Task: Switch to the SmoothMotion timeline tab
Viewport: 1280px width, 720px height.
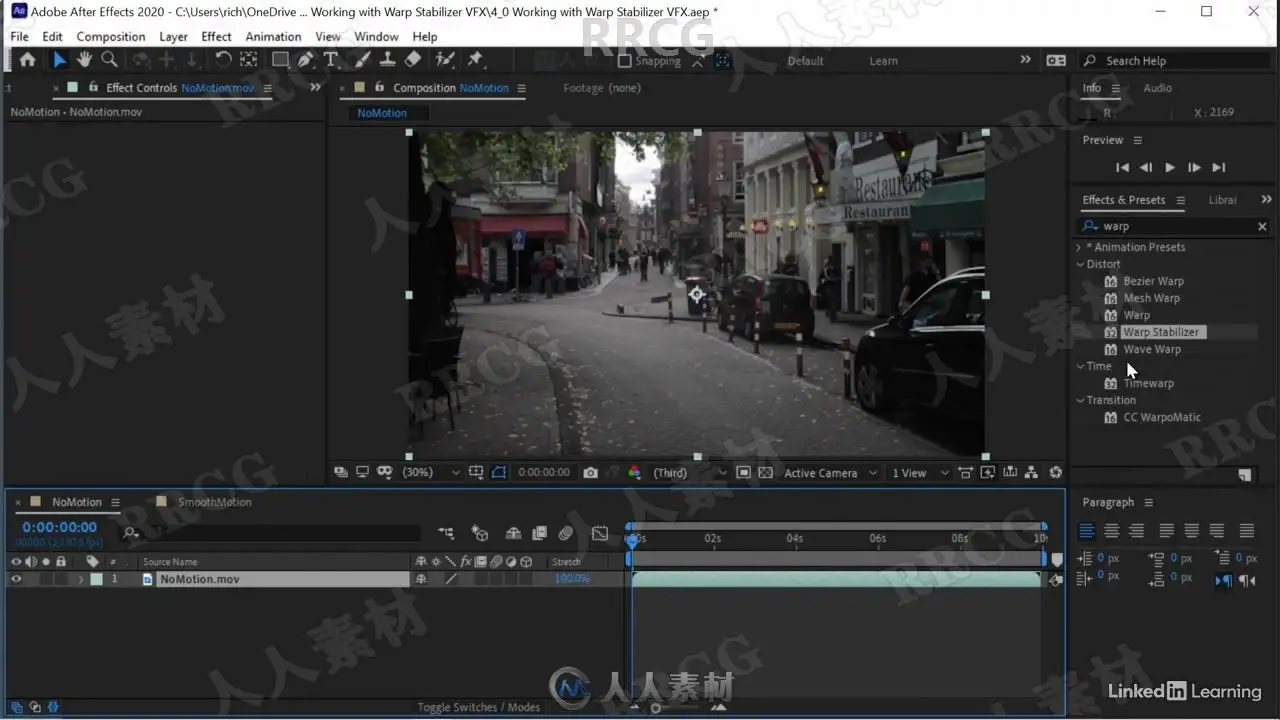Action: (x=214, y=502)
